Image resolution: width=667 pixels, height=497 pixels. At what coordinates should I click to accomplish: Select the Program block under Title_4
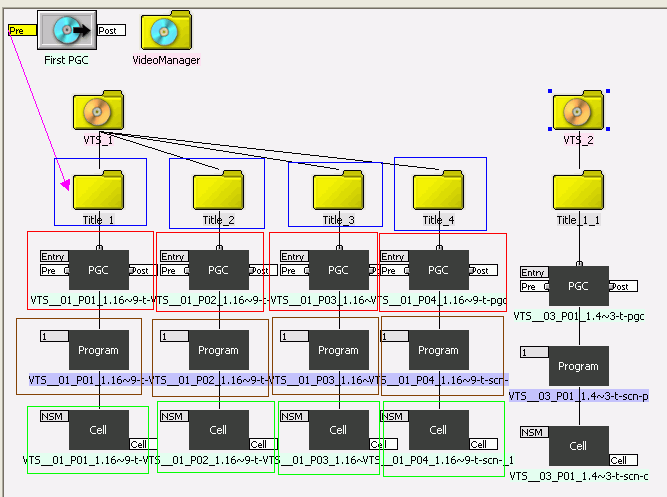coord(439,350)
